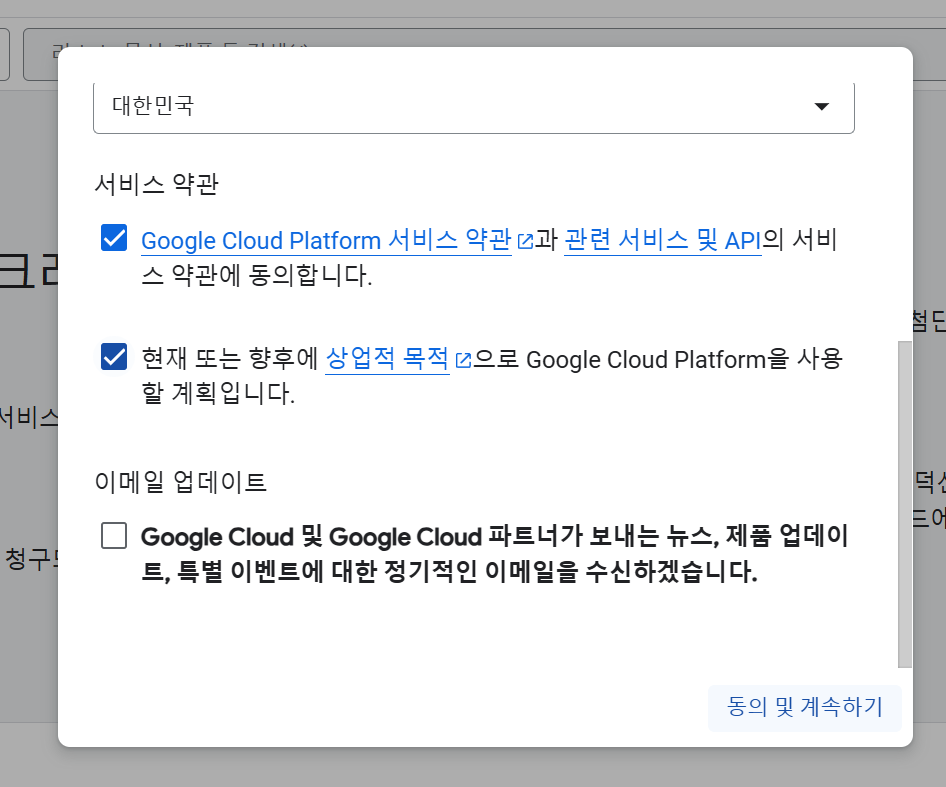946x787 pixels.
Task: Click the bold email newsletter description text
Action: click(494, 554)
